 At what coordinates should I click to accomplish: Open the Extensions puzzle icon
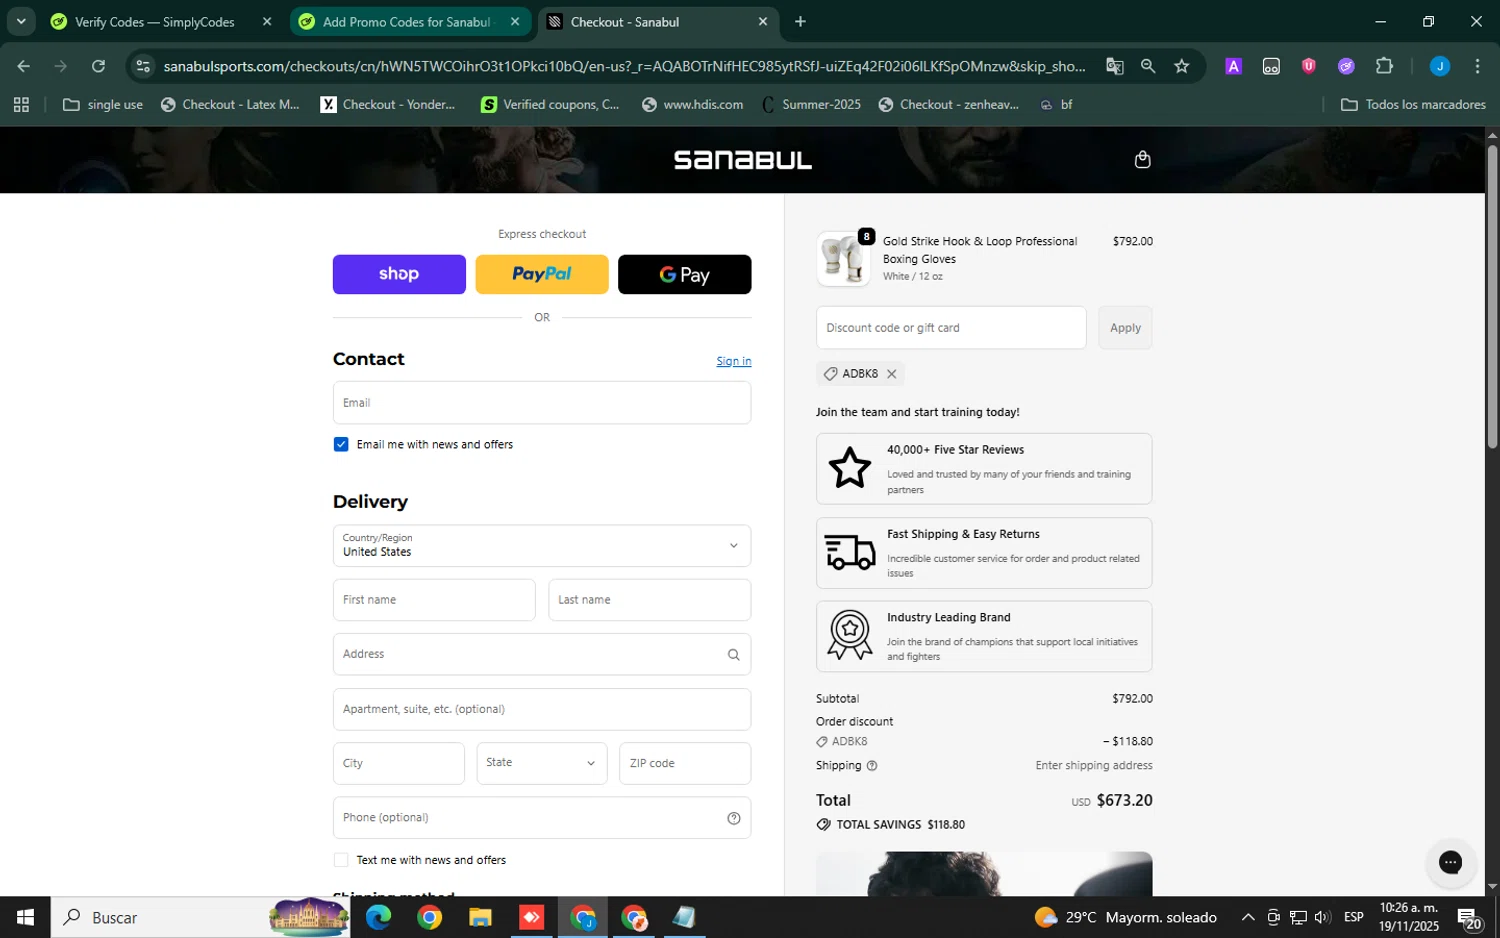1384,66
